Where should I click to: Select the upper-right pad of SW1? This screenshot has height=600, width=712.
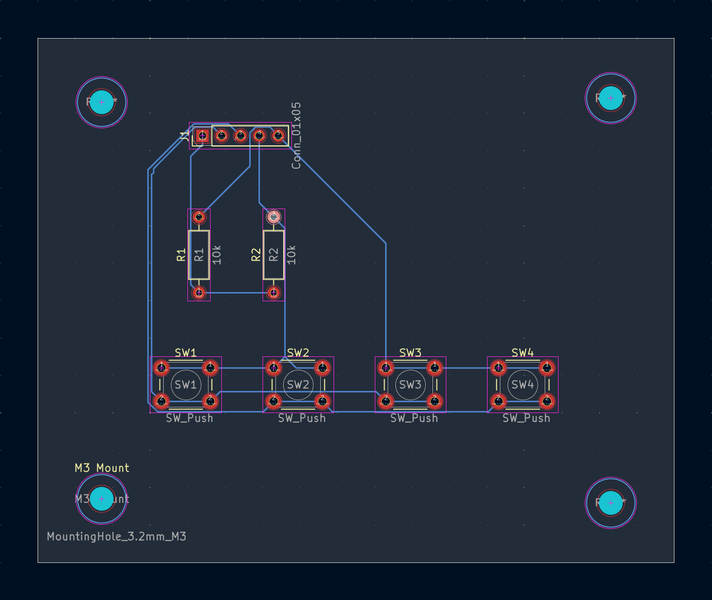(210, 368)
